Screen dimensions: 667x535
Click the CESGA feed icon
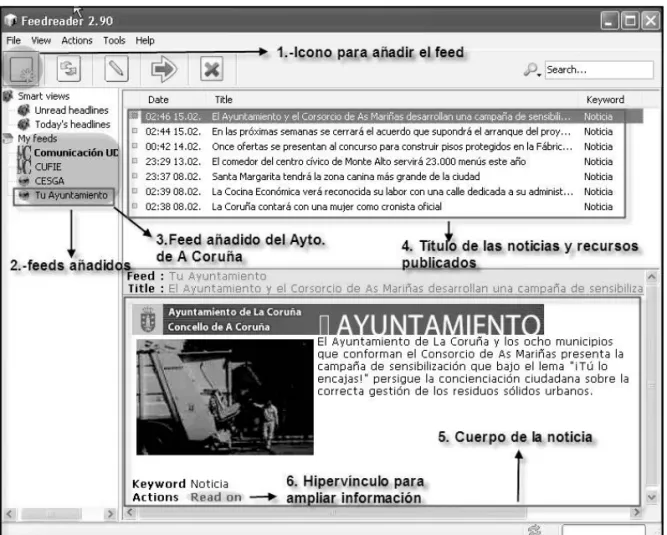coord(24,181)
